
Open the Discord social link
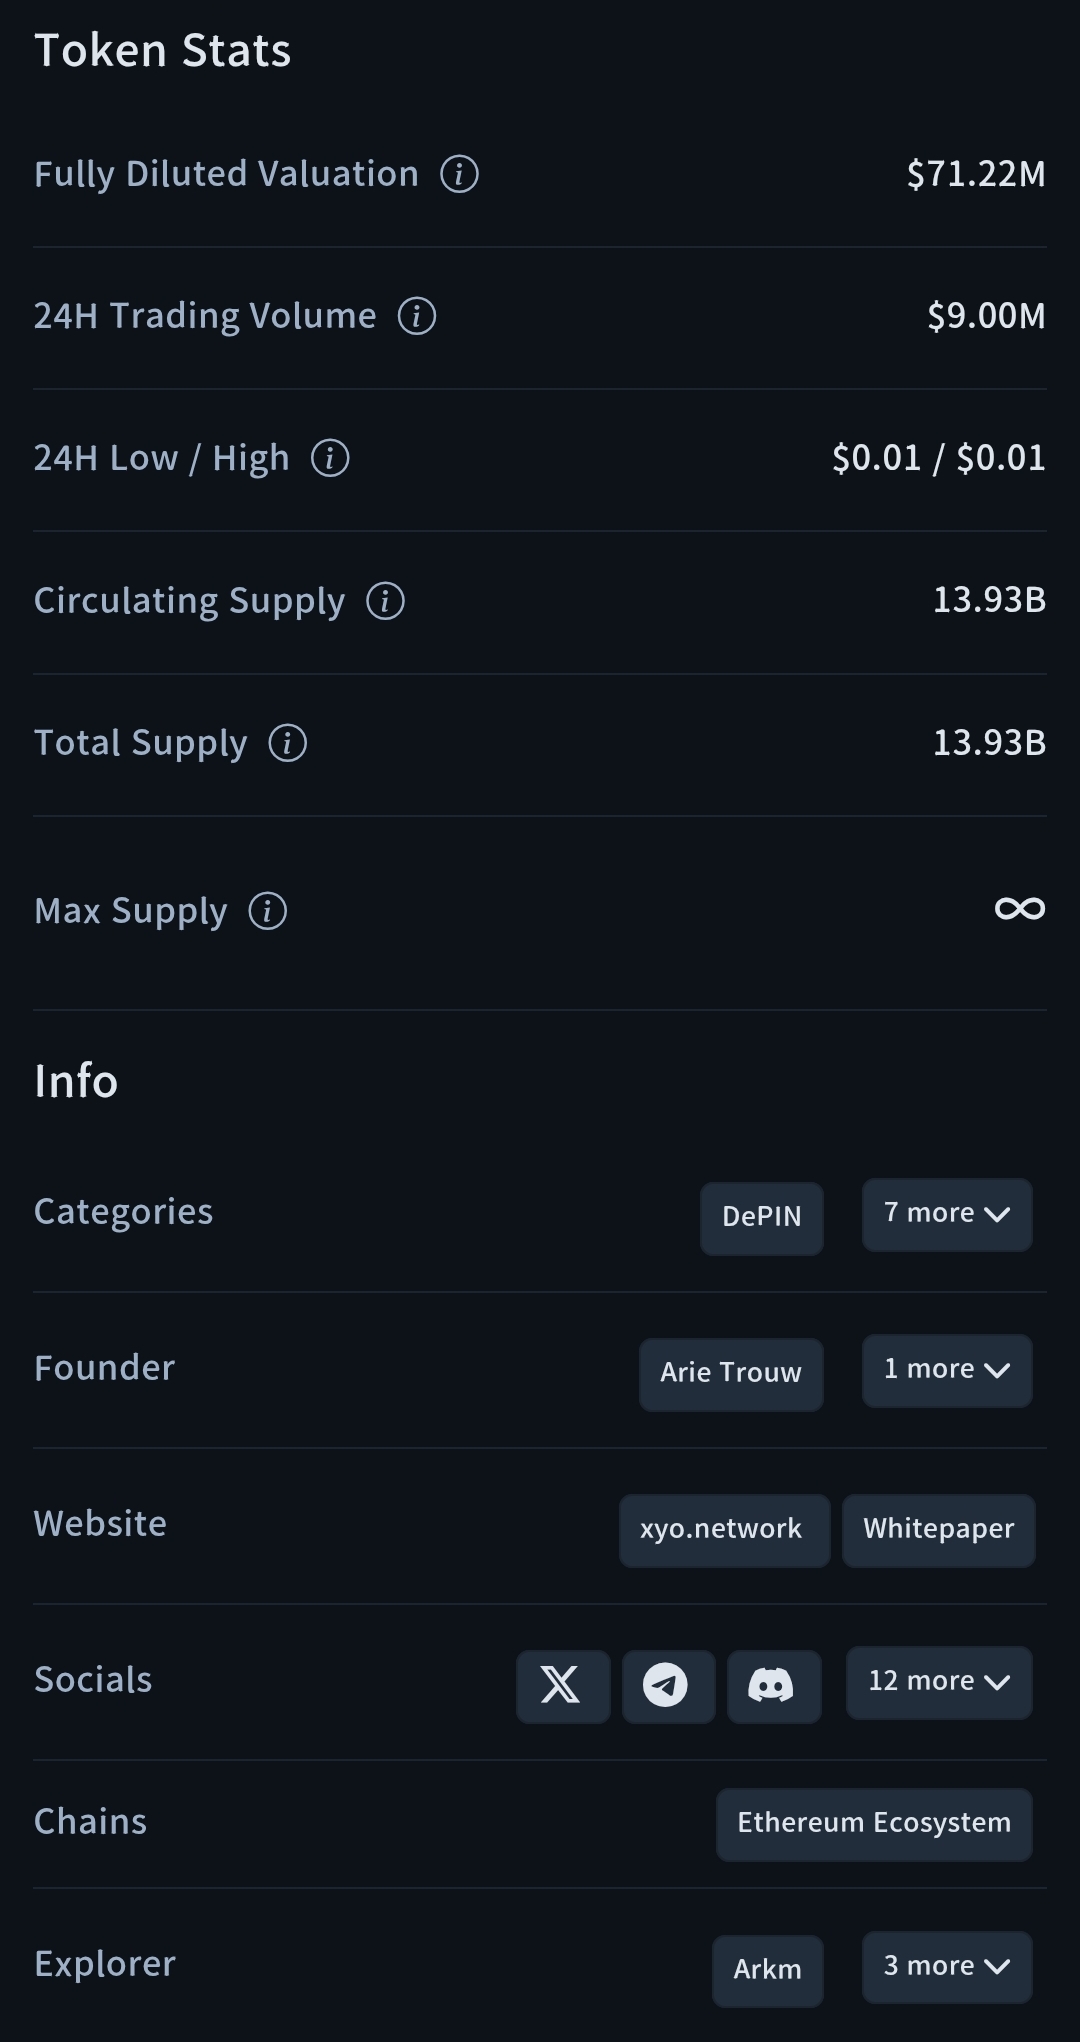tap(773, 1686)
